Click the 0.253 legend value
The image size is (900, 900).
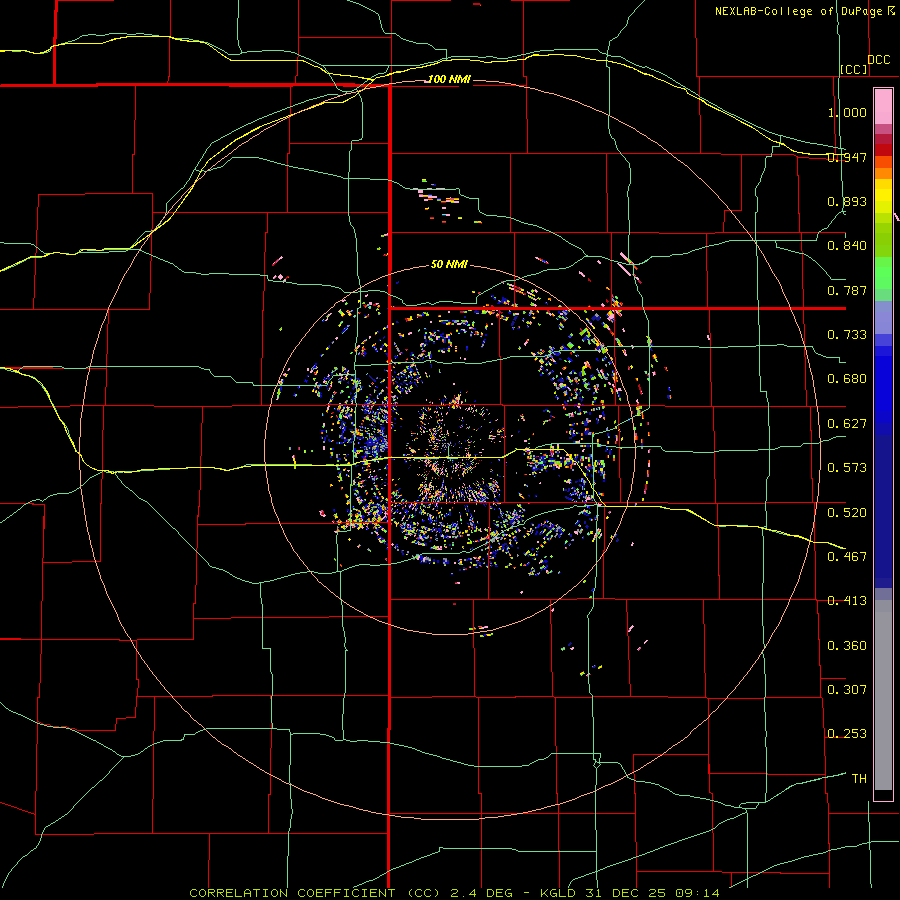(847, 734)
